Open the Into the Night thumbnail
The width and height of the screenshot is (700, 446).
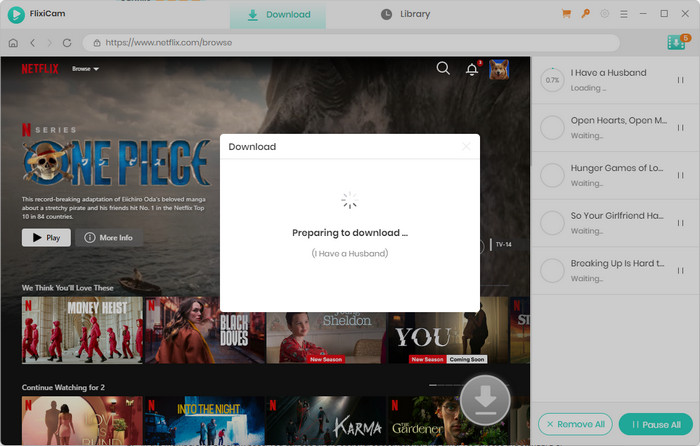click(204, 420)
